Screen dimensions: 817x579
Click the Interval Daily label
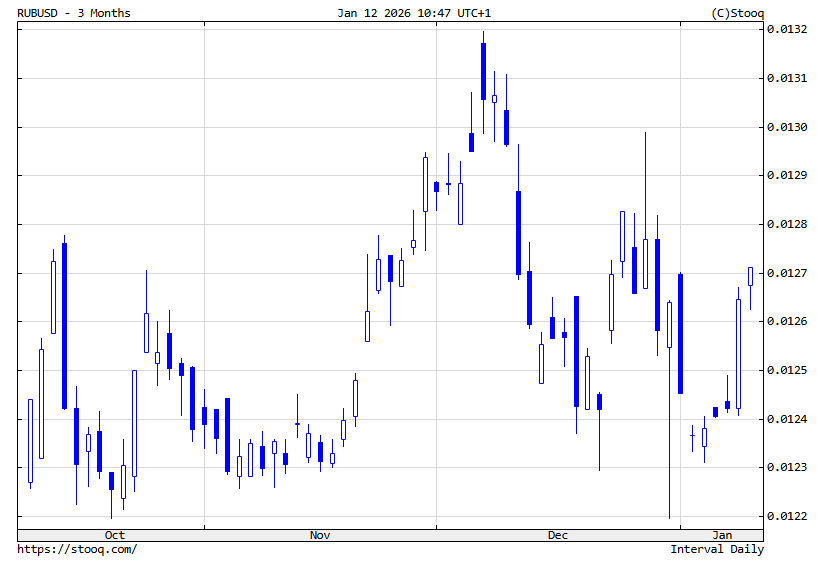pyautogui.click(x=717, y=549)
